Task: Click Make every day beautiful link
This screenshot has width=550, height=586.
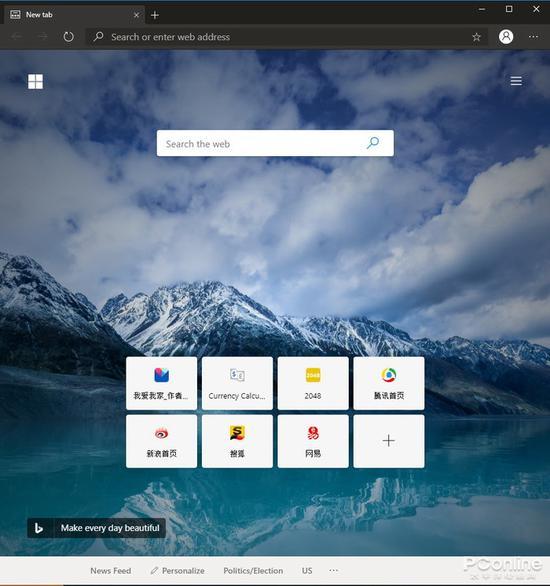Action: coord(110,528)
